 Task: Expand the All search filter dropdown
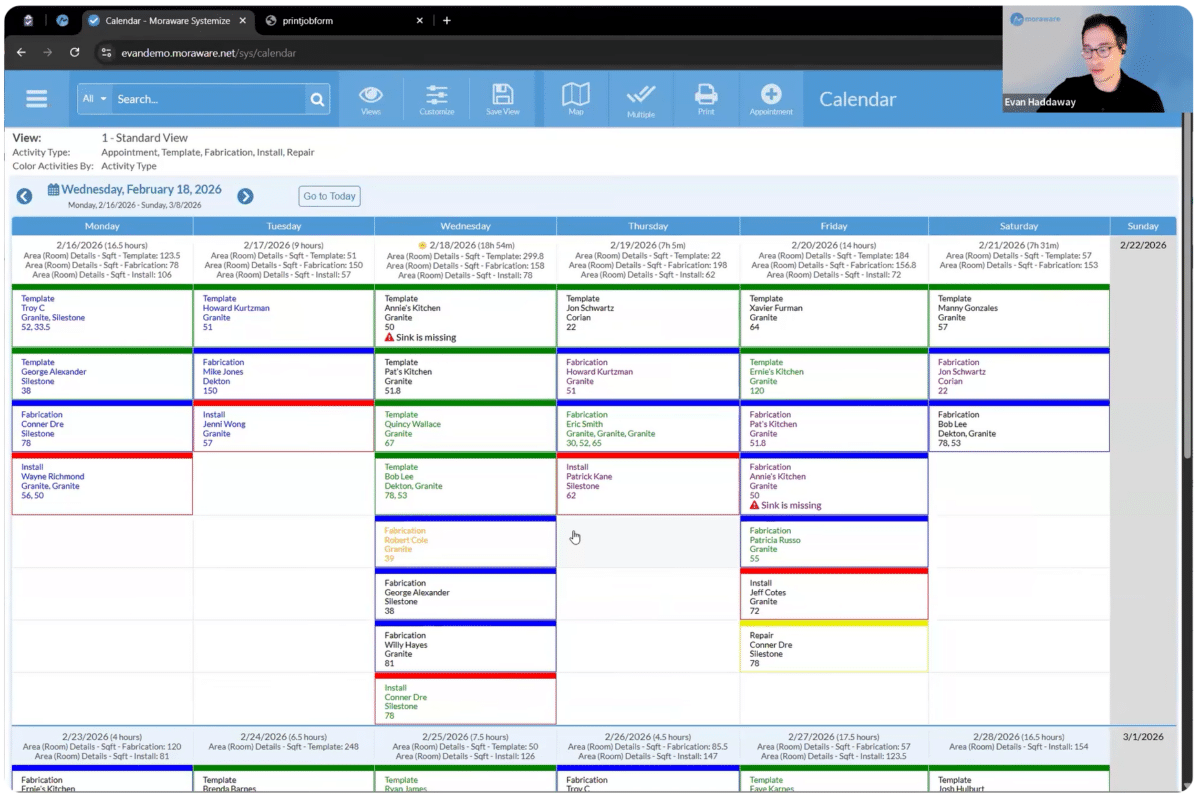95,99
